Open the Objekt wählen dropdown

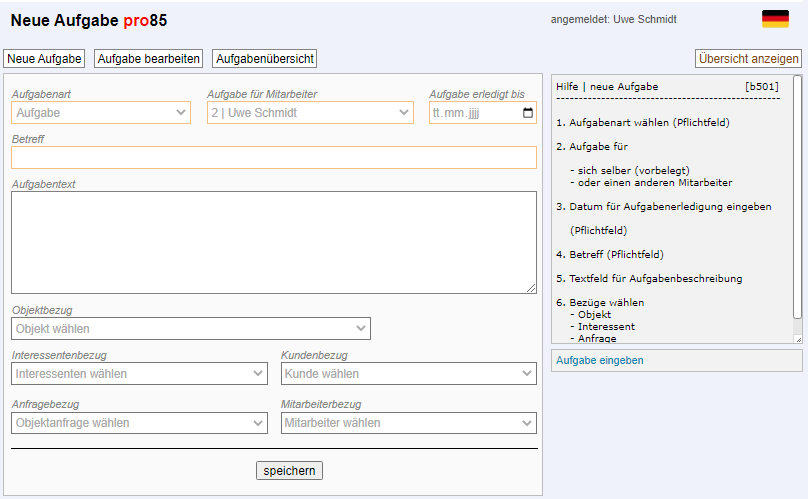(191, 329)
